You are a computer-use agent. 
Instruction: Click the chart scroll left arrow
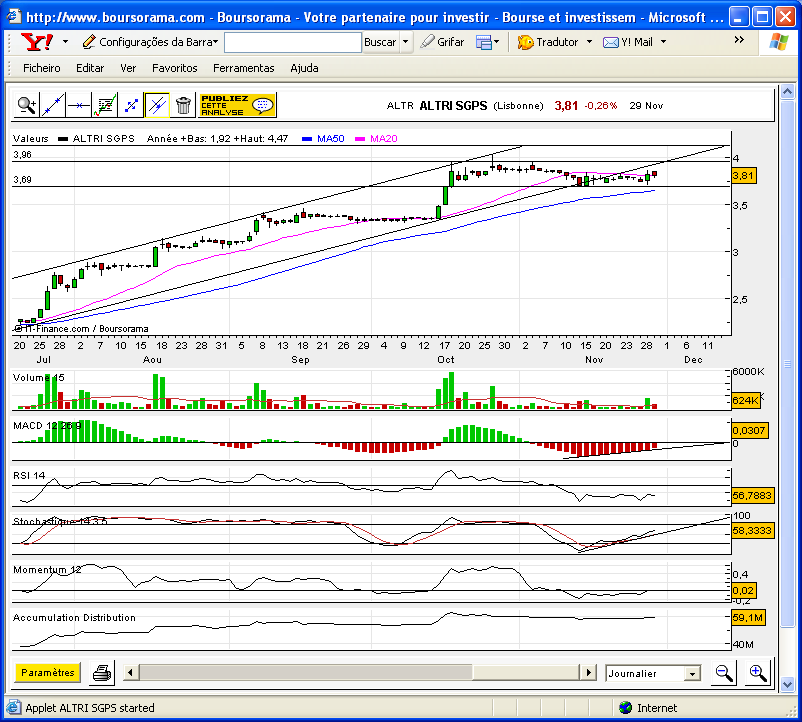click(x=130, y=672)
